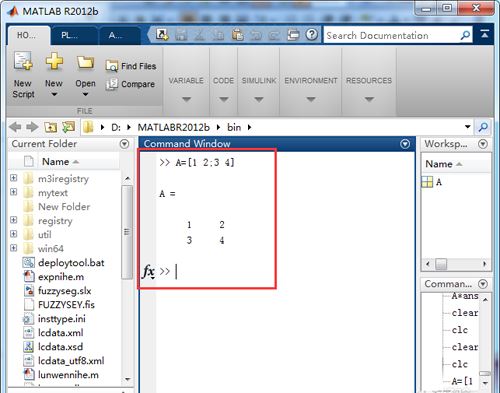
Task: Open the address bar path dropdown
Action: click(467, 127)
